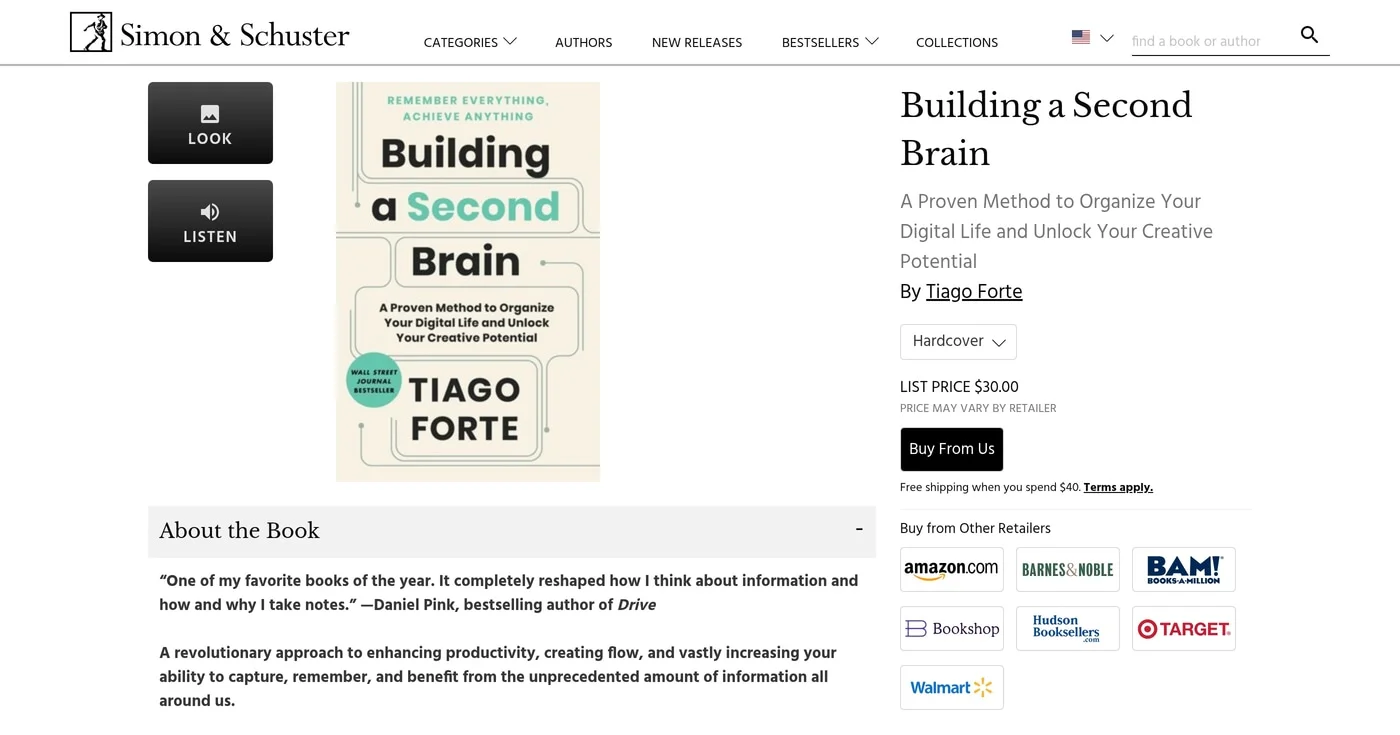Open the Bestsellers dropdown menu
Viewport: 1400px width, 735px height.
click(x=830, y=42)
